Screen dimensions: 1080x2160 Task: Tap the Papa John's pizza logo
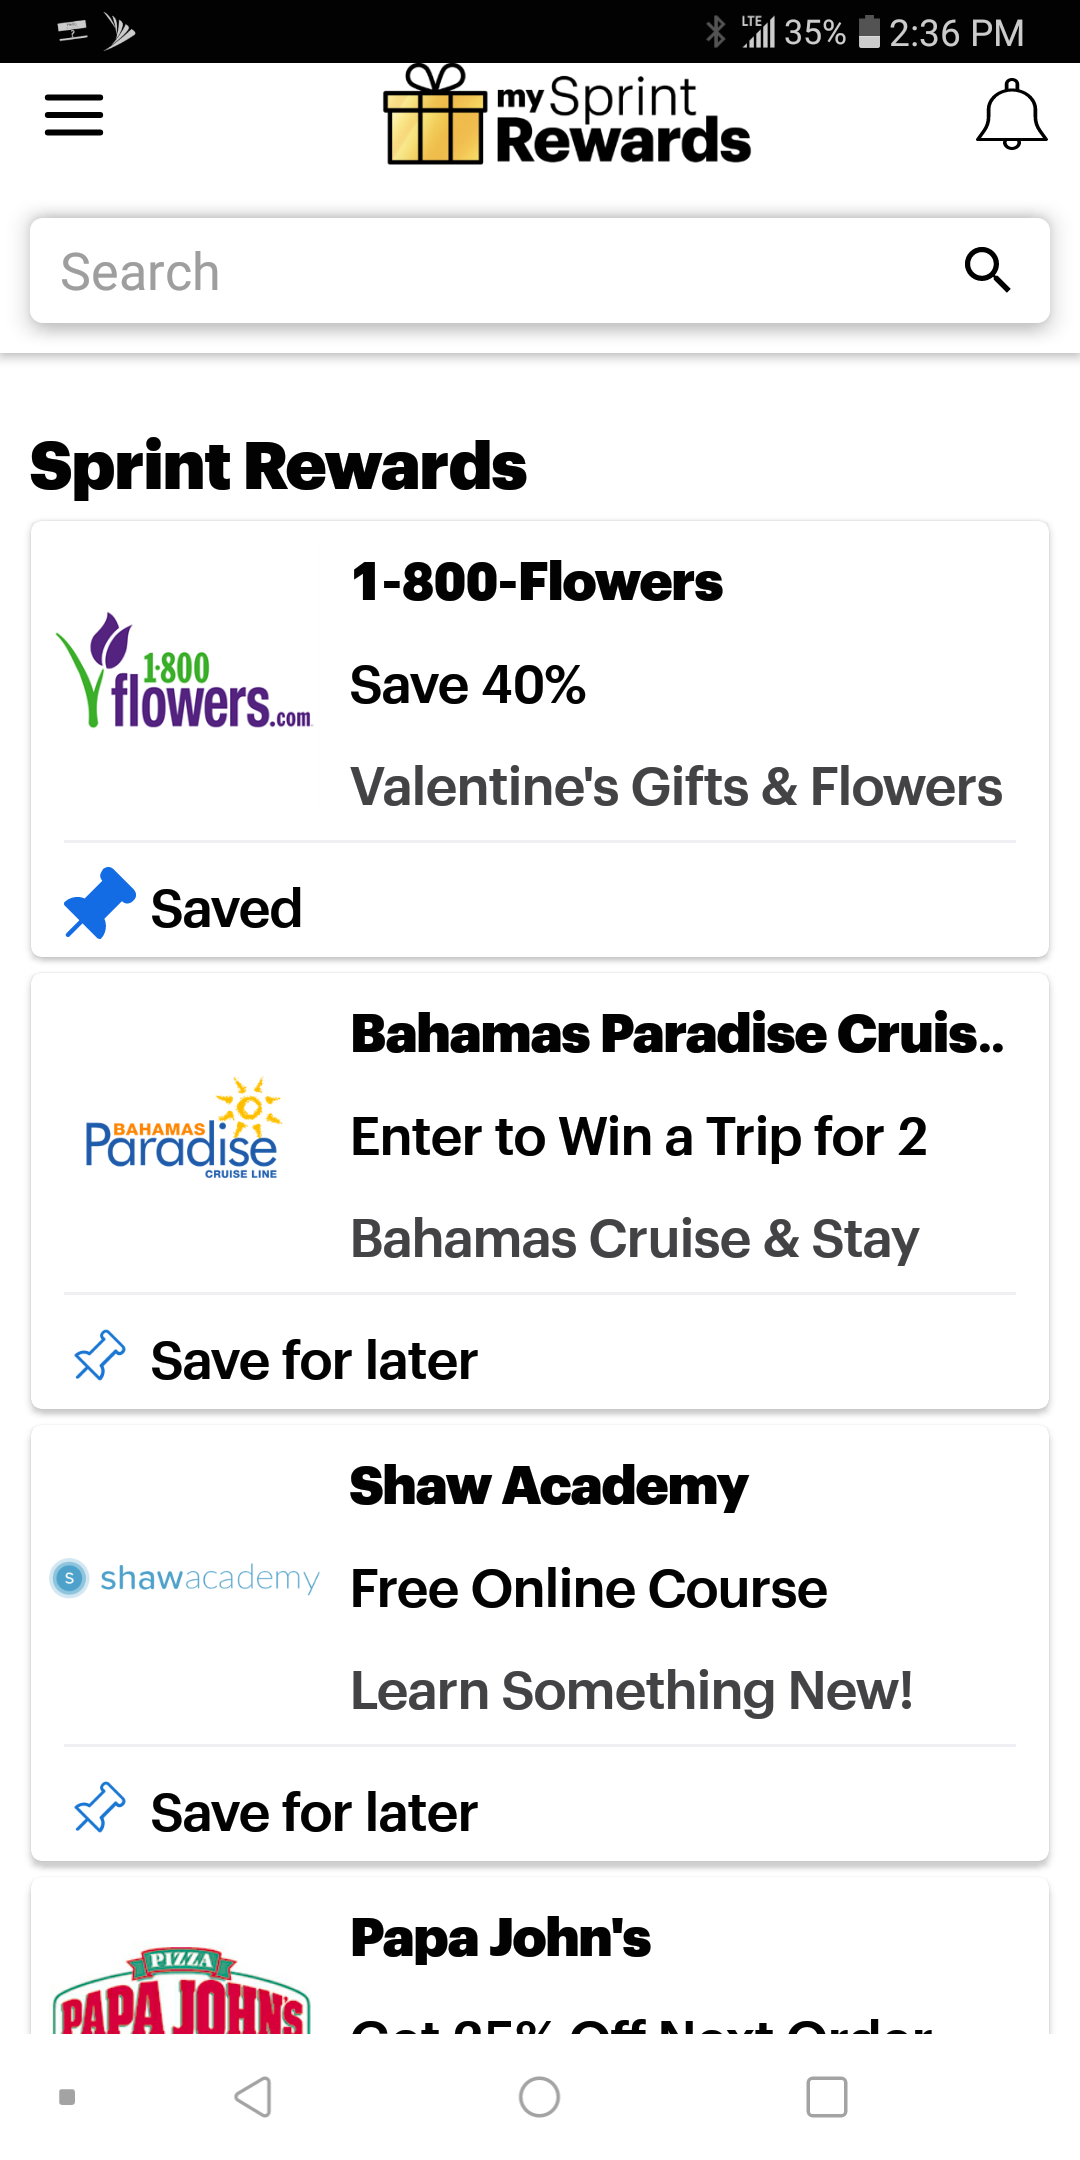[181, 1992]
